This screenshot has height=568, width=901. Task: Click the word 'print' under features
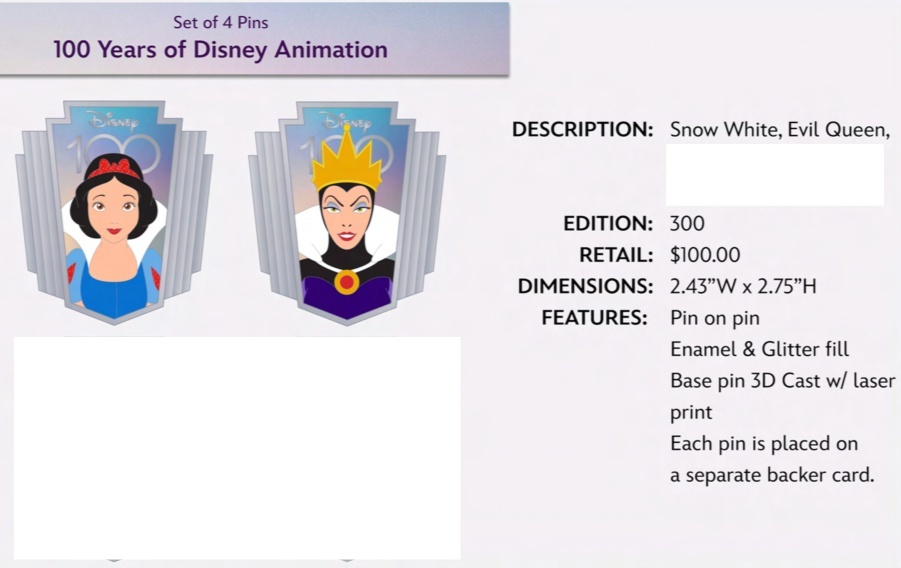coord(691,413)
